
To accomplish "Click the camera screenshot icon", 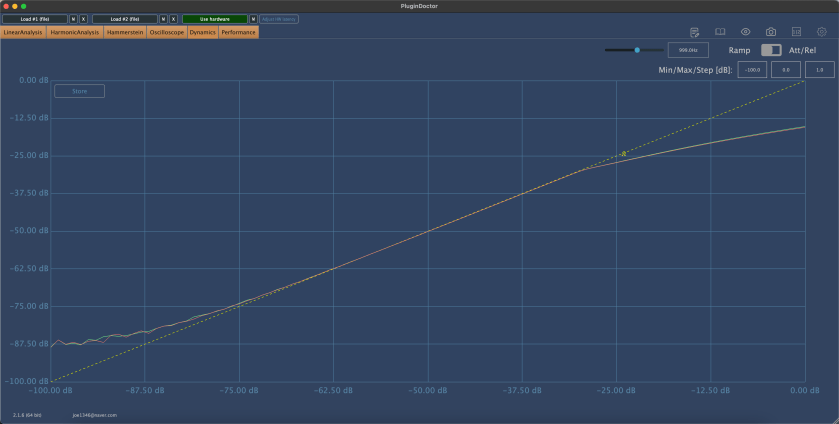I will (x=771, y=32).
